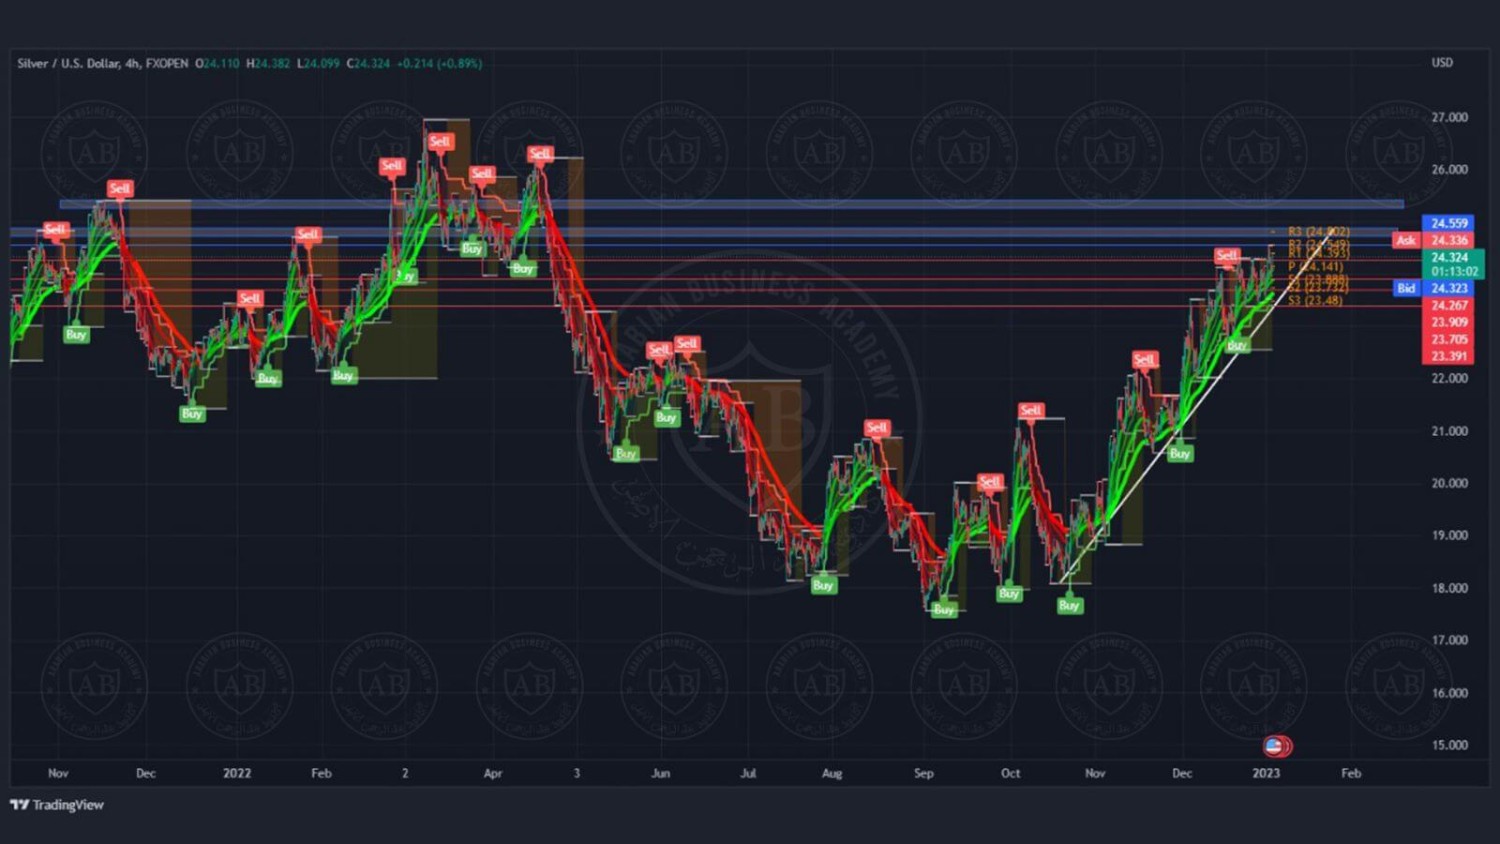This screenshot has height=844, width=1500.
Task: Click the 18.000 price axis level
Action: [1449, 588]
